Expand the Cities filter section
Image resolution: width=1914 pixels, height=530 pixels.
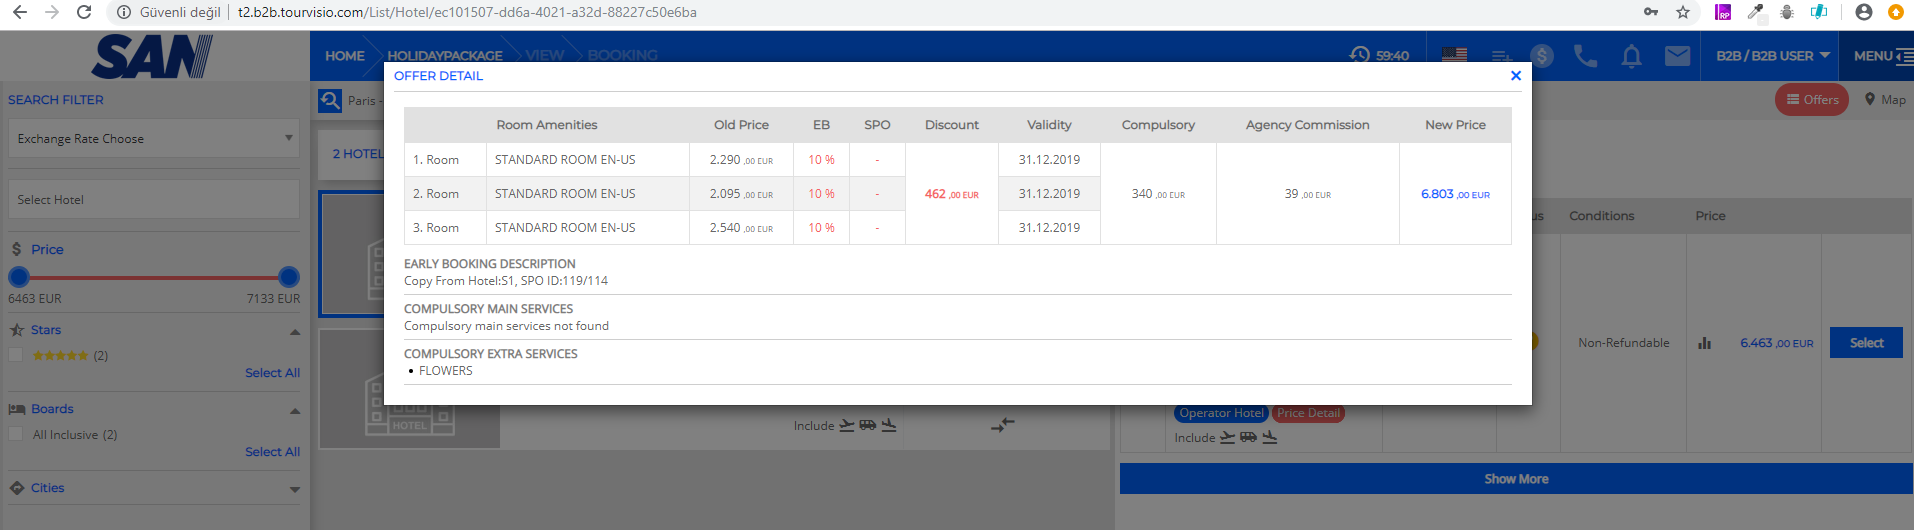[294, 489]
